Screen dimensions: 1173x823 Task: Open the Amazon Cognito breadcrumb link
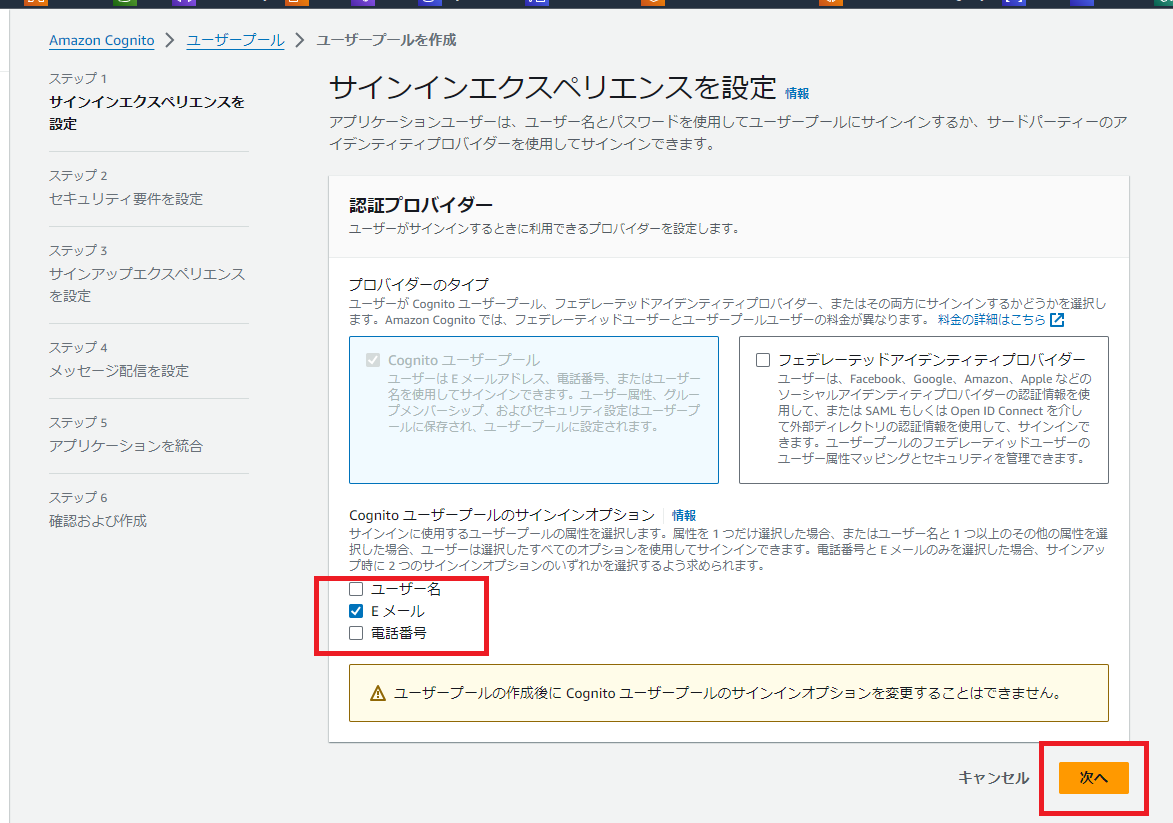102,40
